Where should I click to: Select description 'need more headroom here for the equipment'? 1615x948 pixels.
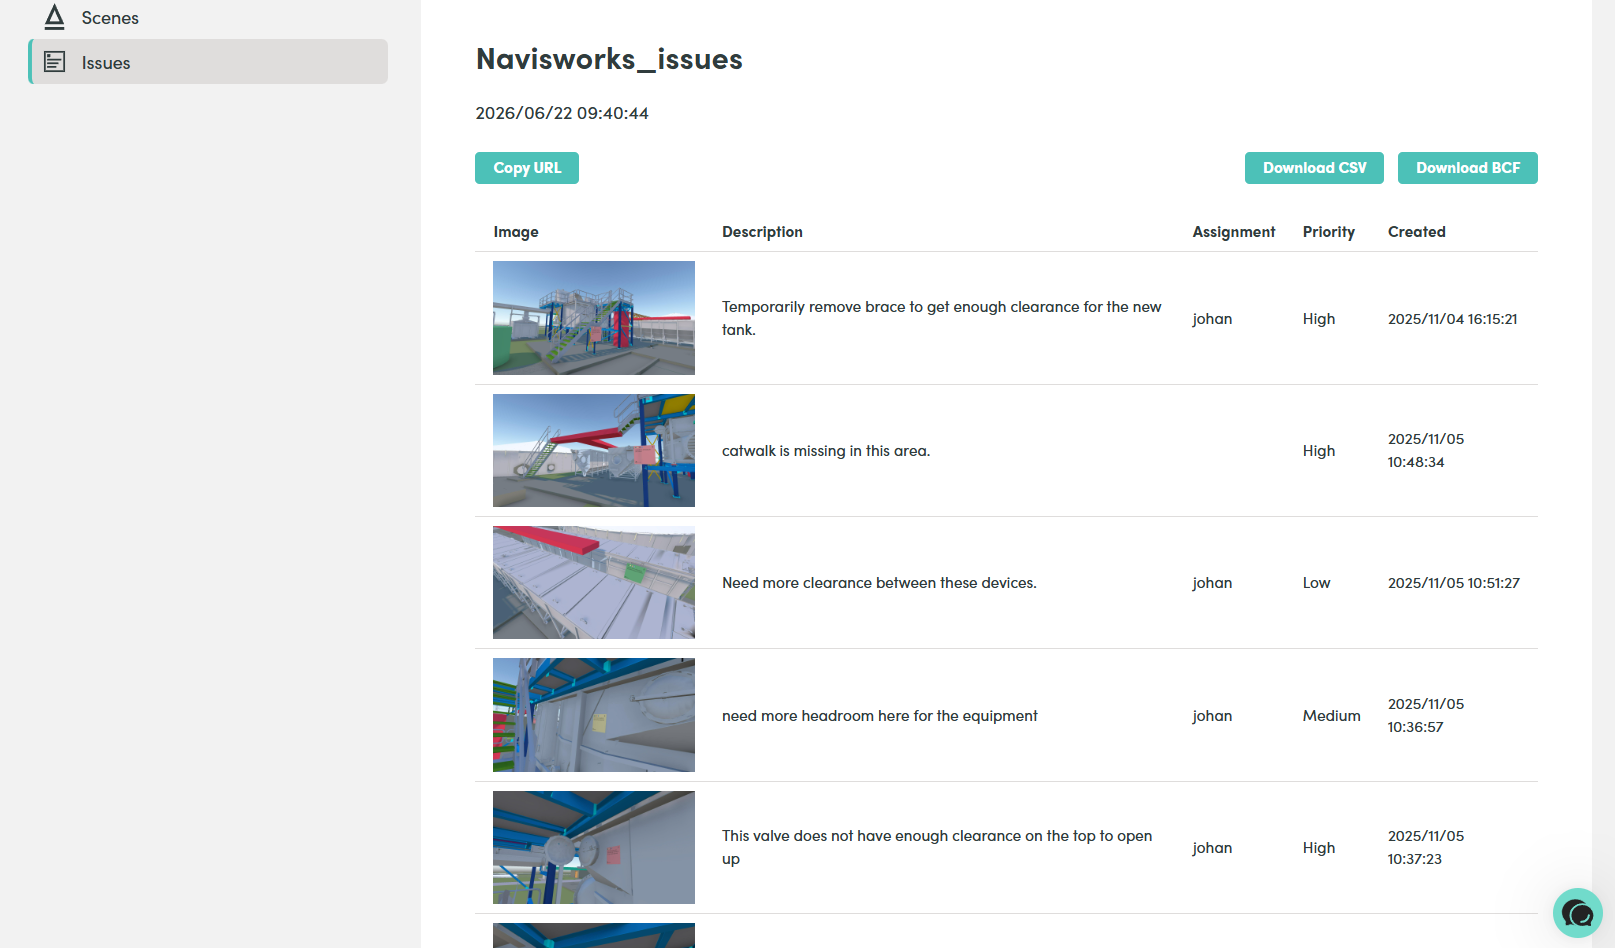tap(880, 716)
